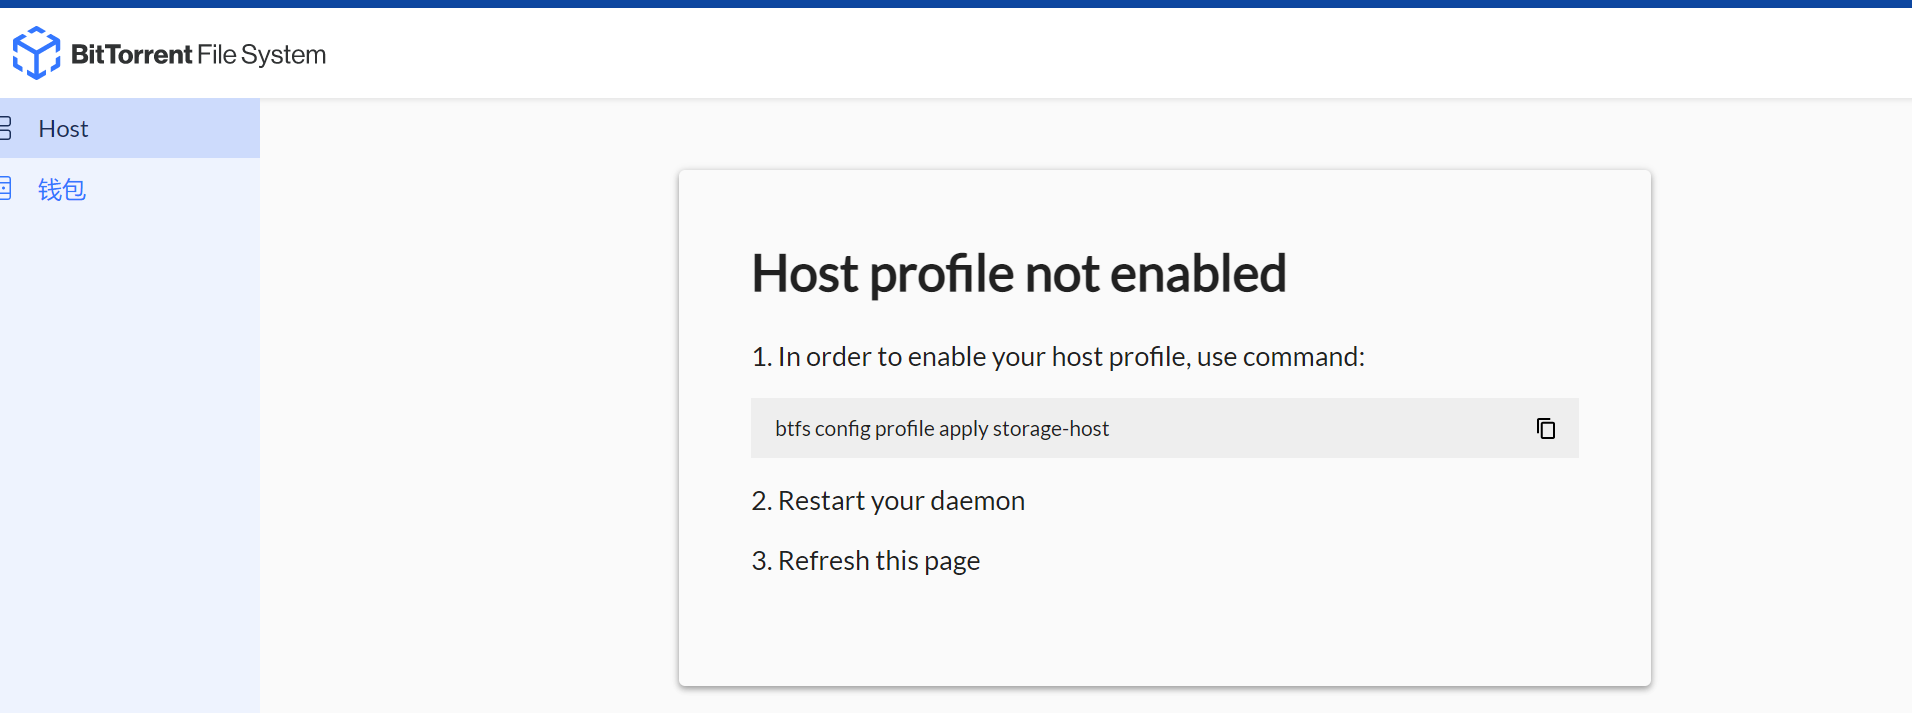Click the word "btfs" in command box

(x=792, y=429)
